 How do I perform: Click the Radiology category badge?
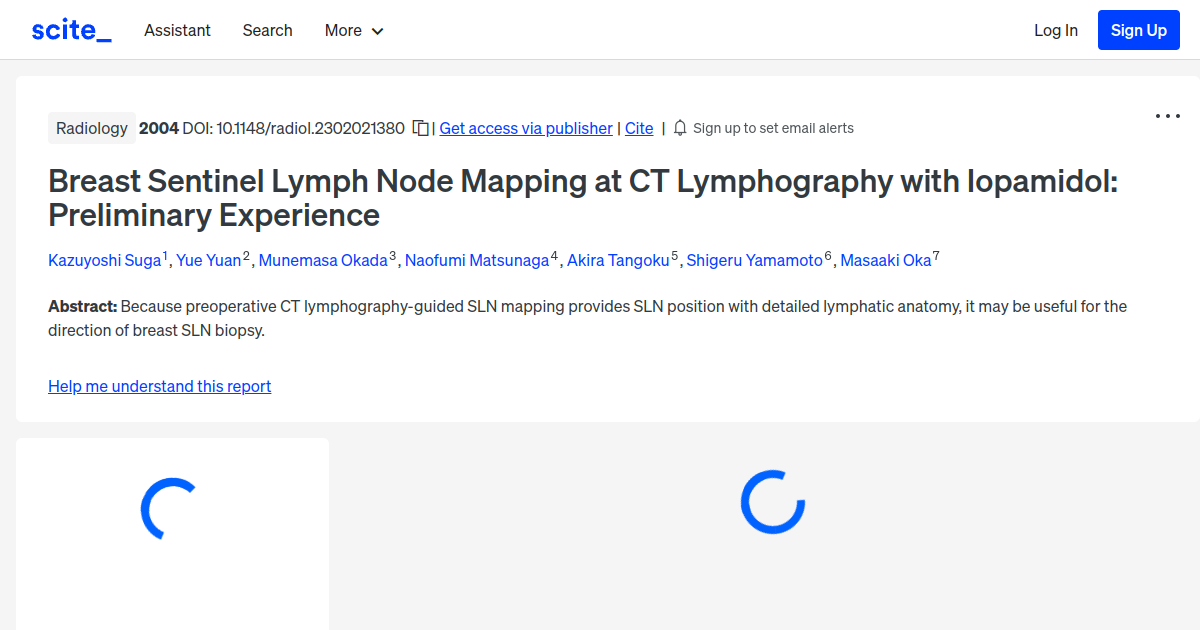coord(91,128)
